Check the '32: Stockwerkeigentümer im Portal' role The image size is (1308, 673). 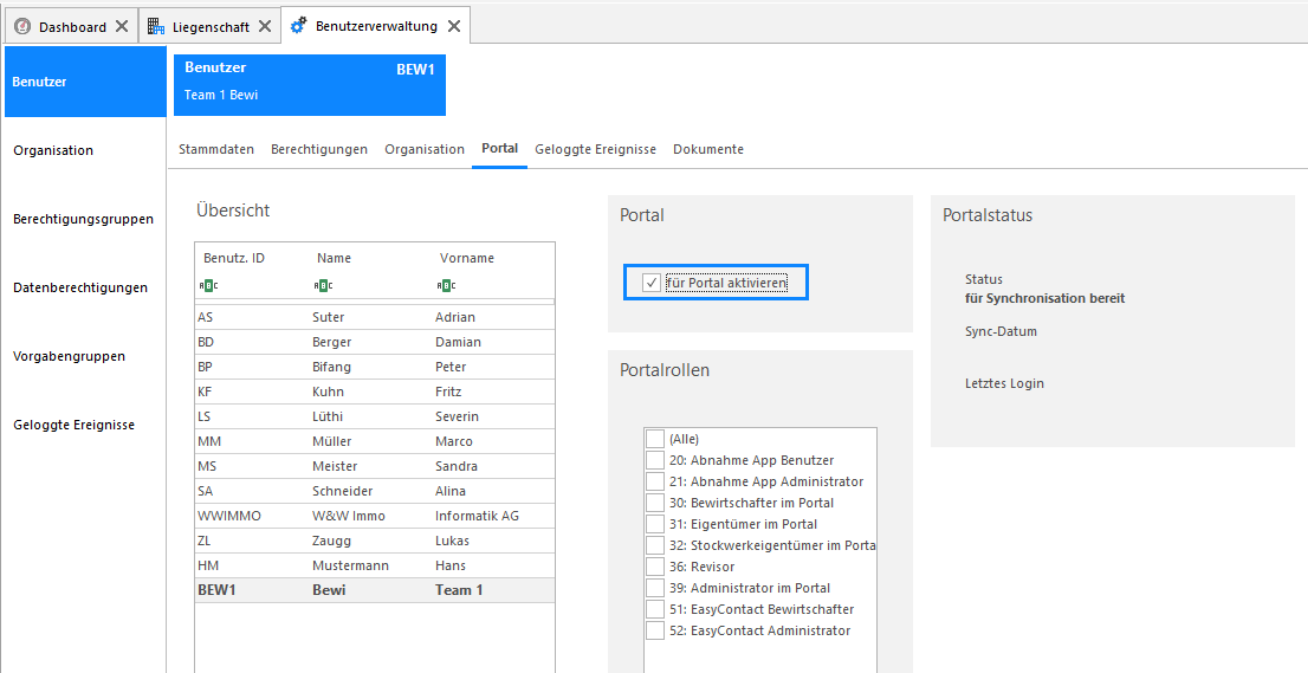[x=655, y=545]
